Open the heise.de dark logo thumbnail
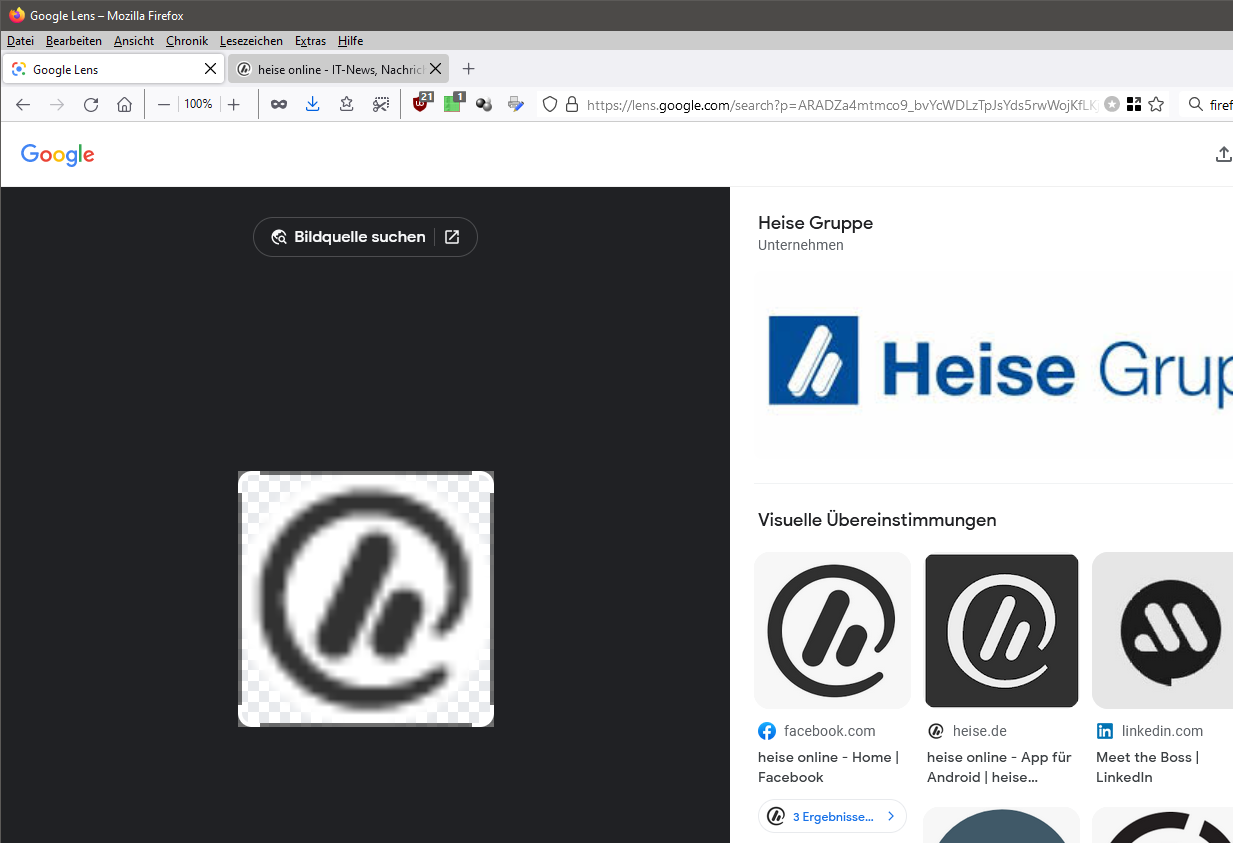This screenshot has width=1233, height=843. coord(1002,630)
